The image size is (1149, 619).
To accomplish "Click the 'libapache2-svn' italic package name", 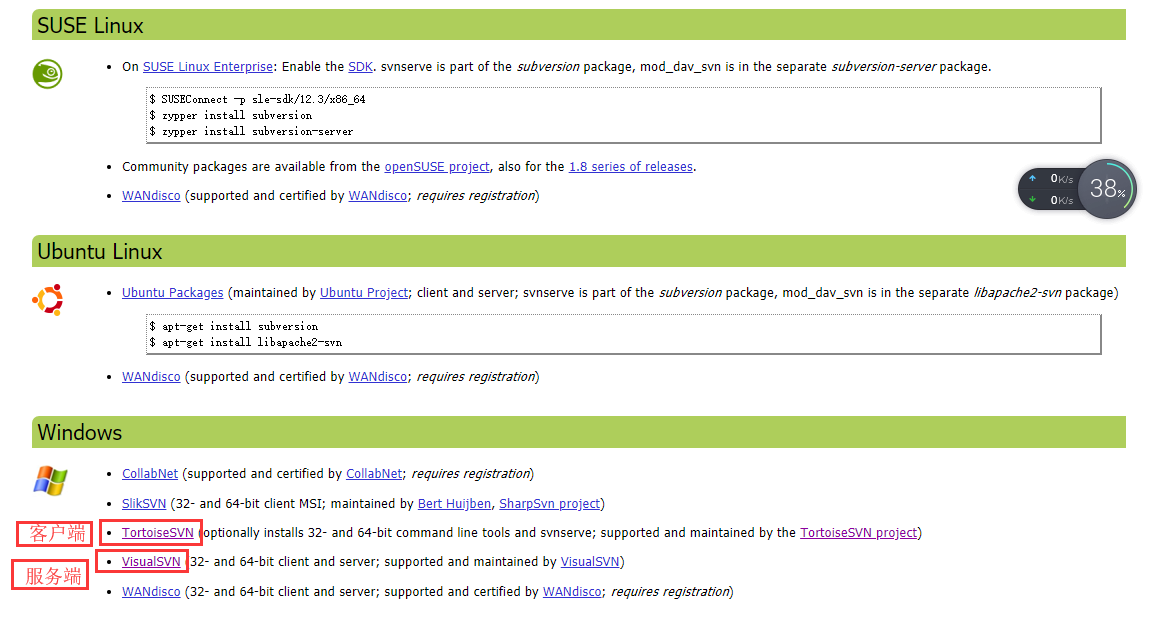I will click(x=1017, y=293).
